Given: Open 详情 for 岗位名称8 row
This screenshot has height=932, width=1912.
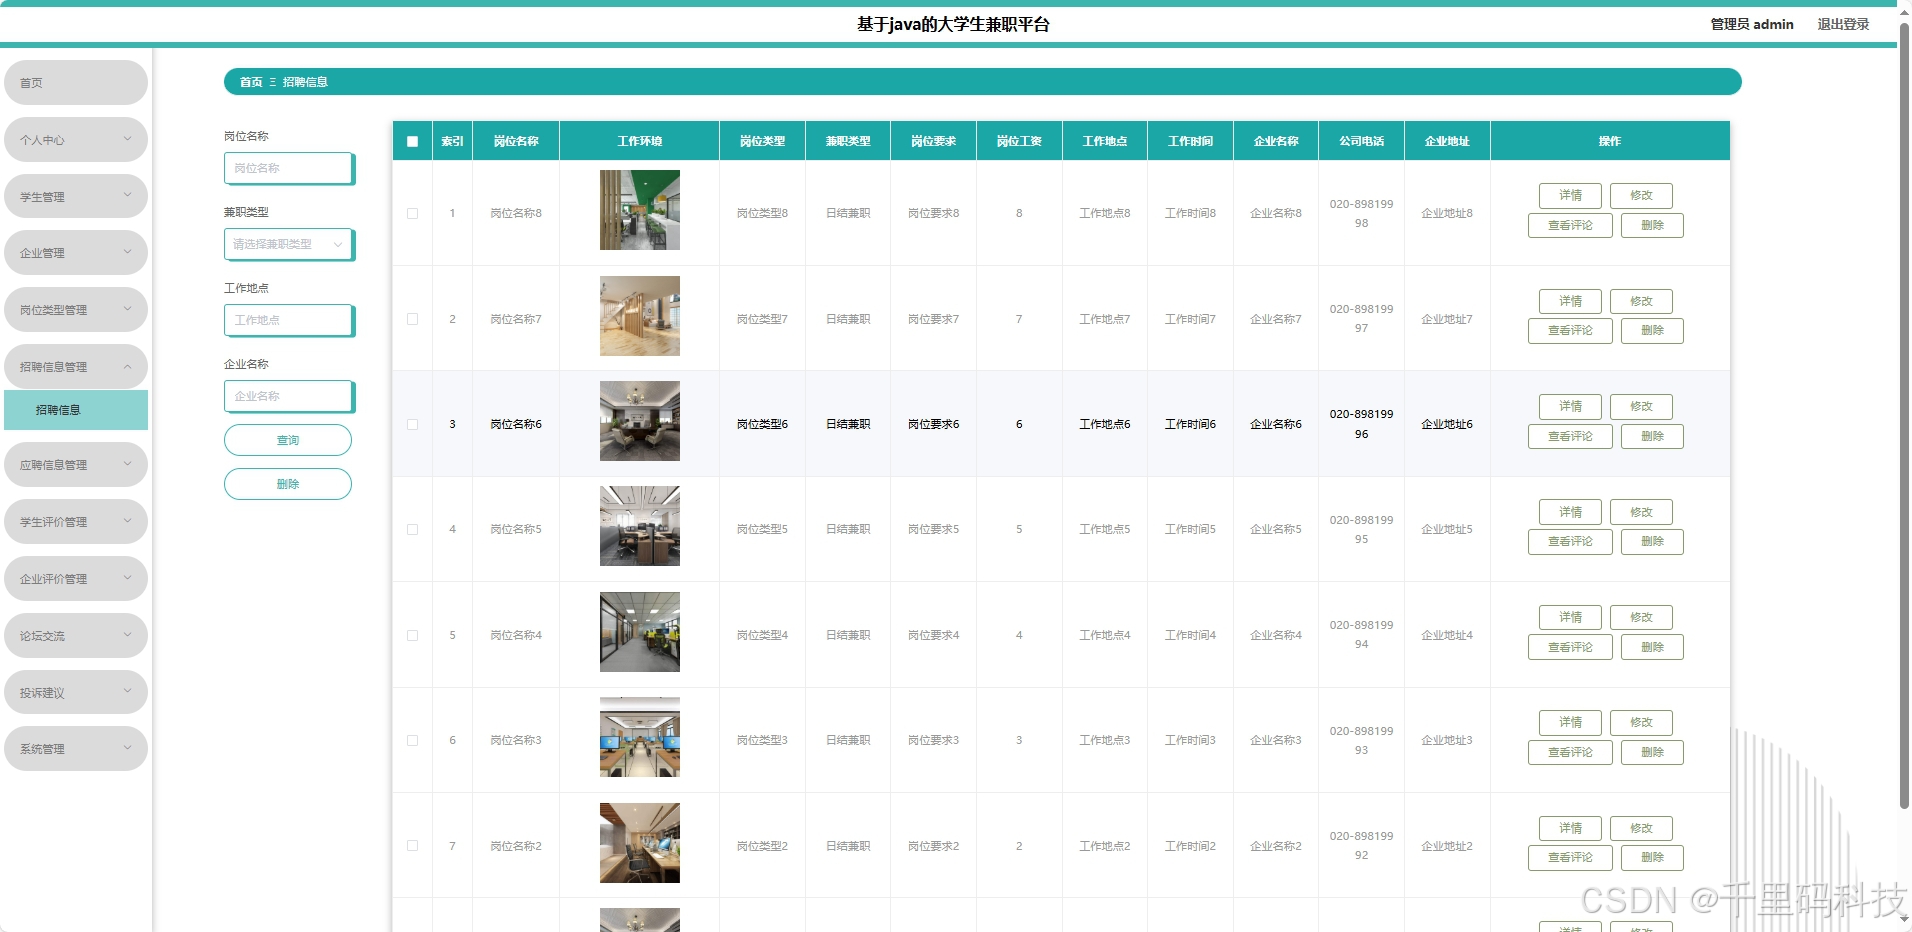Looking at the screenshot, I should click(x=1570, y=196).
